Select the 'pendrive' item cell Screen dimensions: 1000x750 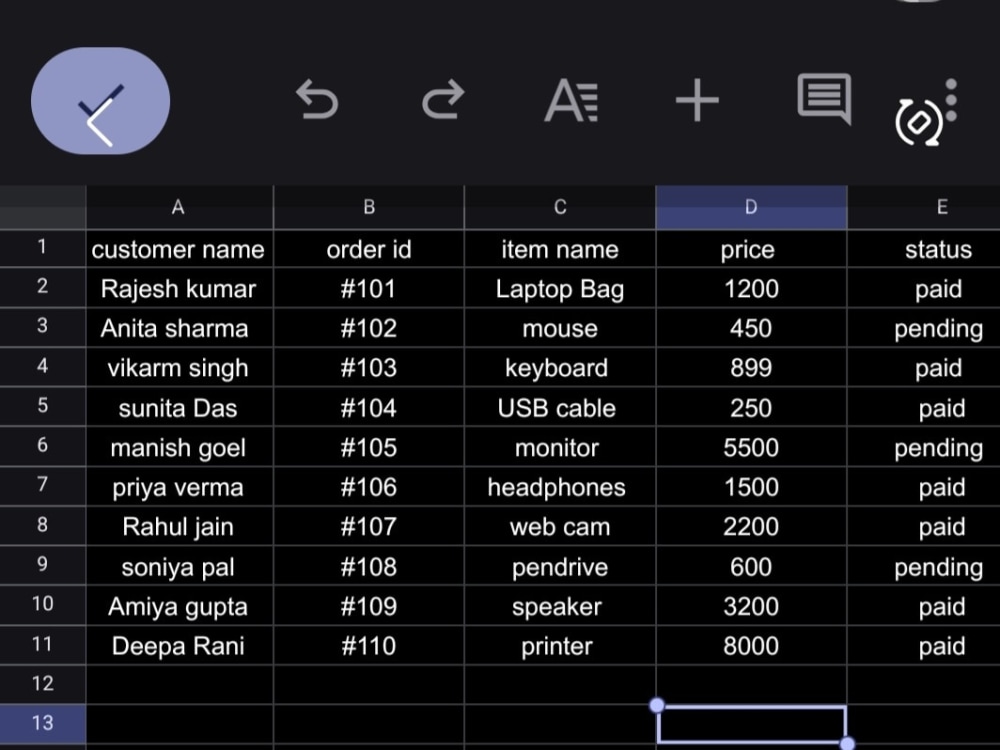click(x=560, y=567)
